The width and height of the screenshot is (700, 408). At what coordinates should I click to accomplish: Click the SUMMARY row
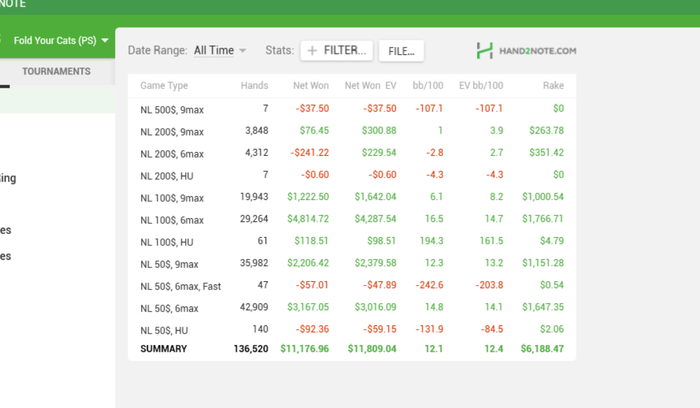coord(352,349)
